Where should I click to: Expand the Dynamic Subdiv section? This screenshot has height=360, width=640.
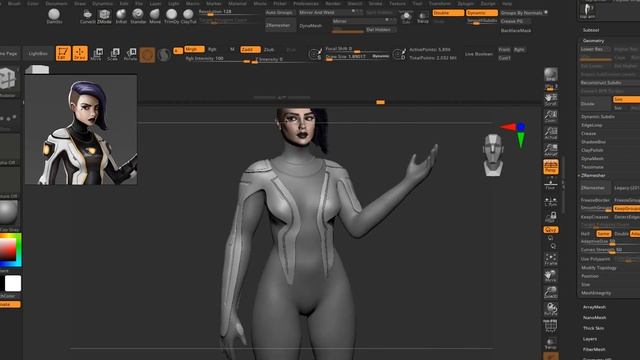coord(598,117)
